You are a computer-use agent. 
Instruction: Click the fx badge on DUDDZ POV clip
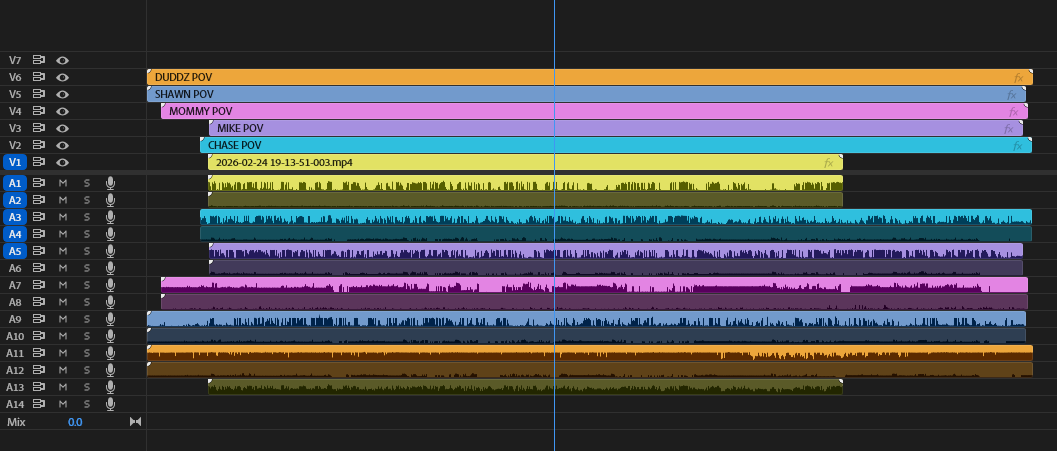point(1019,78)
